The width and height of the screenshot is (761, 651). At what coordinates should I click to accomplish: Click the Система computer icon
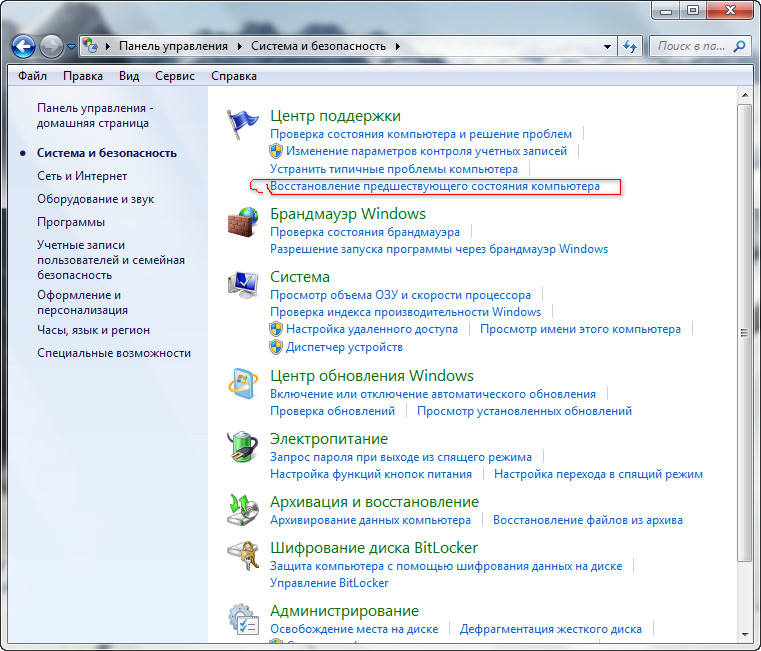point(243,286)
